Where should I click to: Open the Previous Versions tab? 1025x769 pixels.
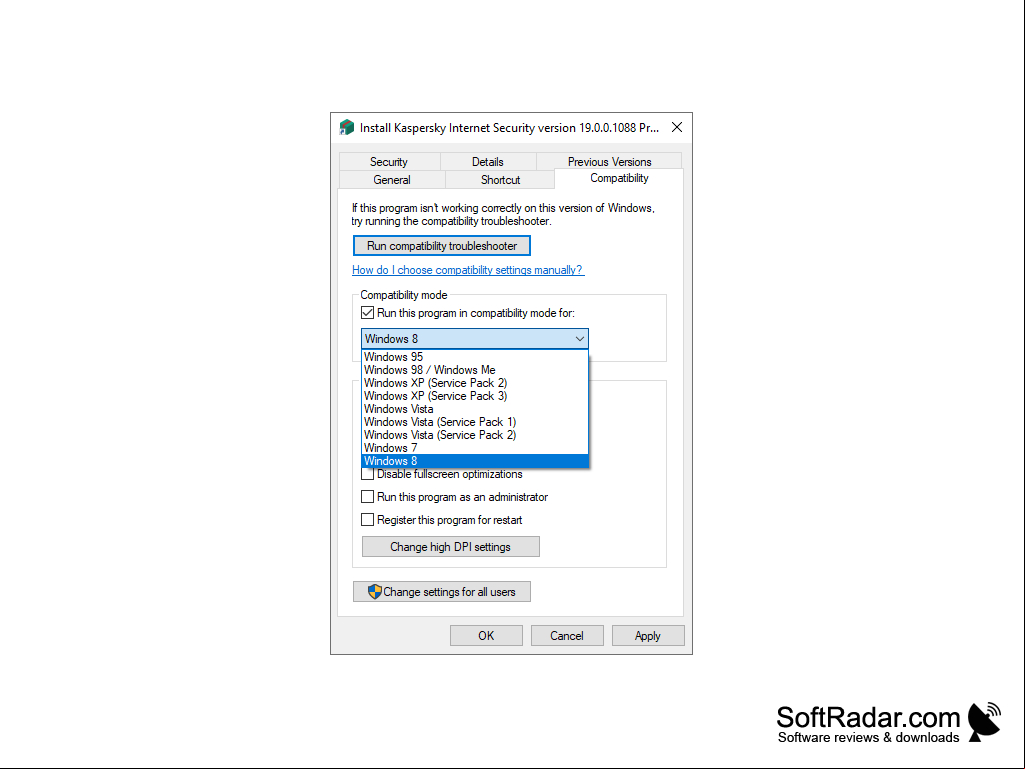coord(609,162)
